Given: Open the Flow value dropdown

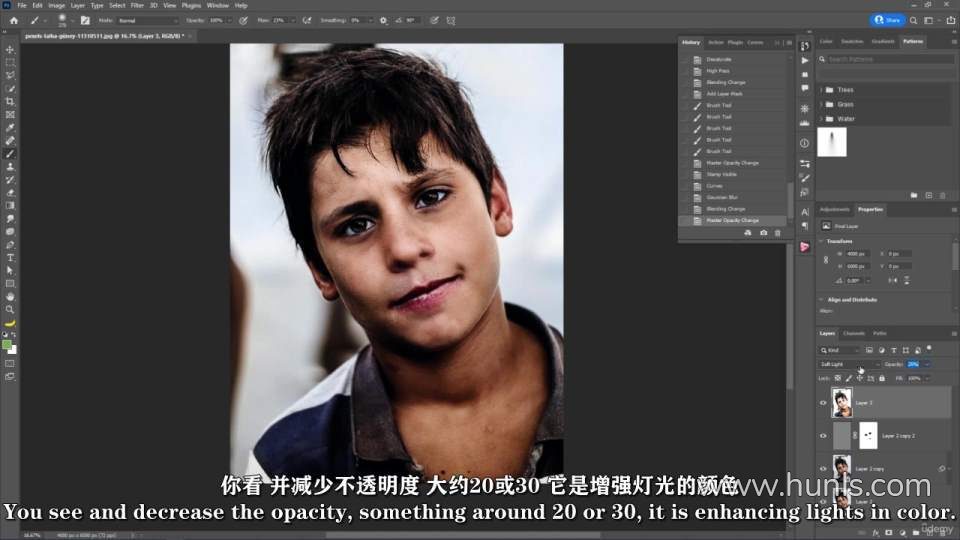Looking at the screenshot, I should coord(293,20).
